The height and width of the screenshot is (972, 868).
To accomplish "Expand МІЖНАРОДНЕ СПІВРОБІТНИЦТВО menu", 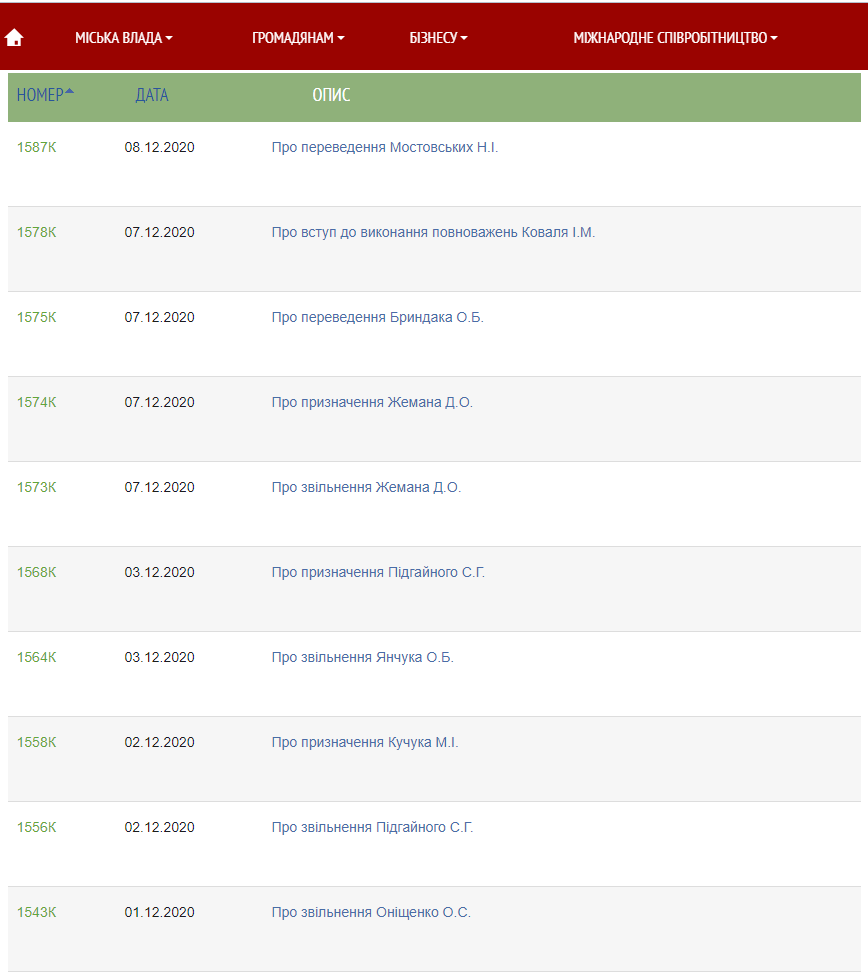I will click(x=675, y=38).
